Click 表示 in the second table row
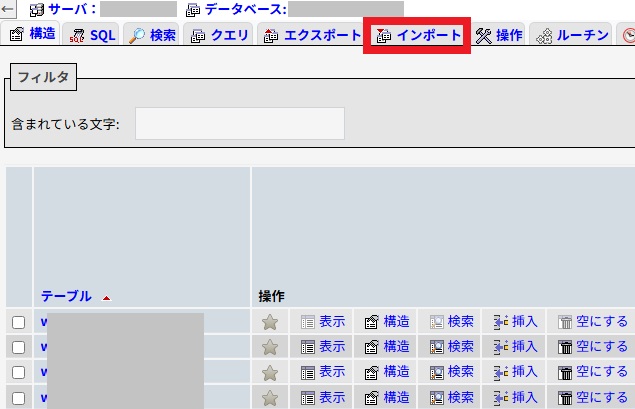 coord(323,347)
